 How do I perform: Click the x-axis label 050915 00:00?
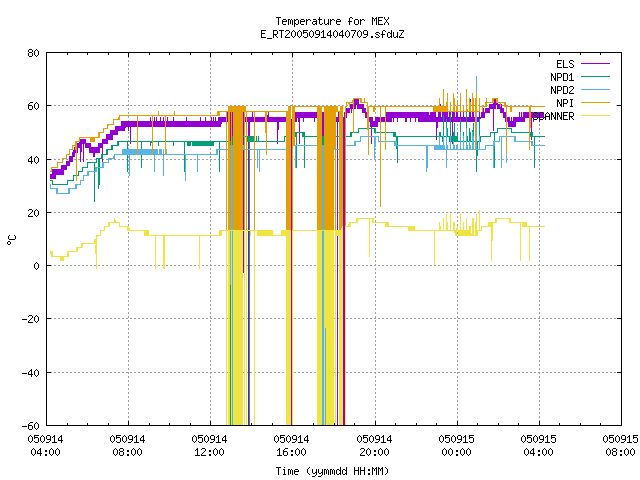pos(456,446)
